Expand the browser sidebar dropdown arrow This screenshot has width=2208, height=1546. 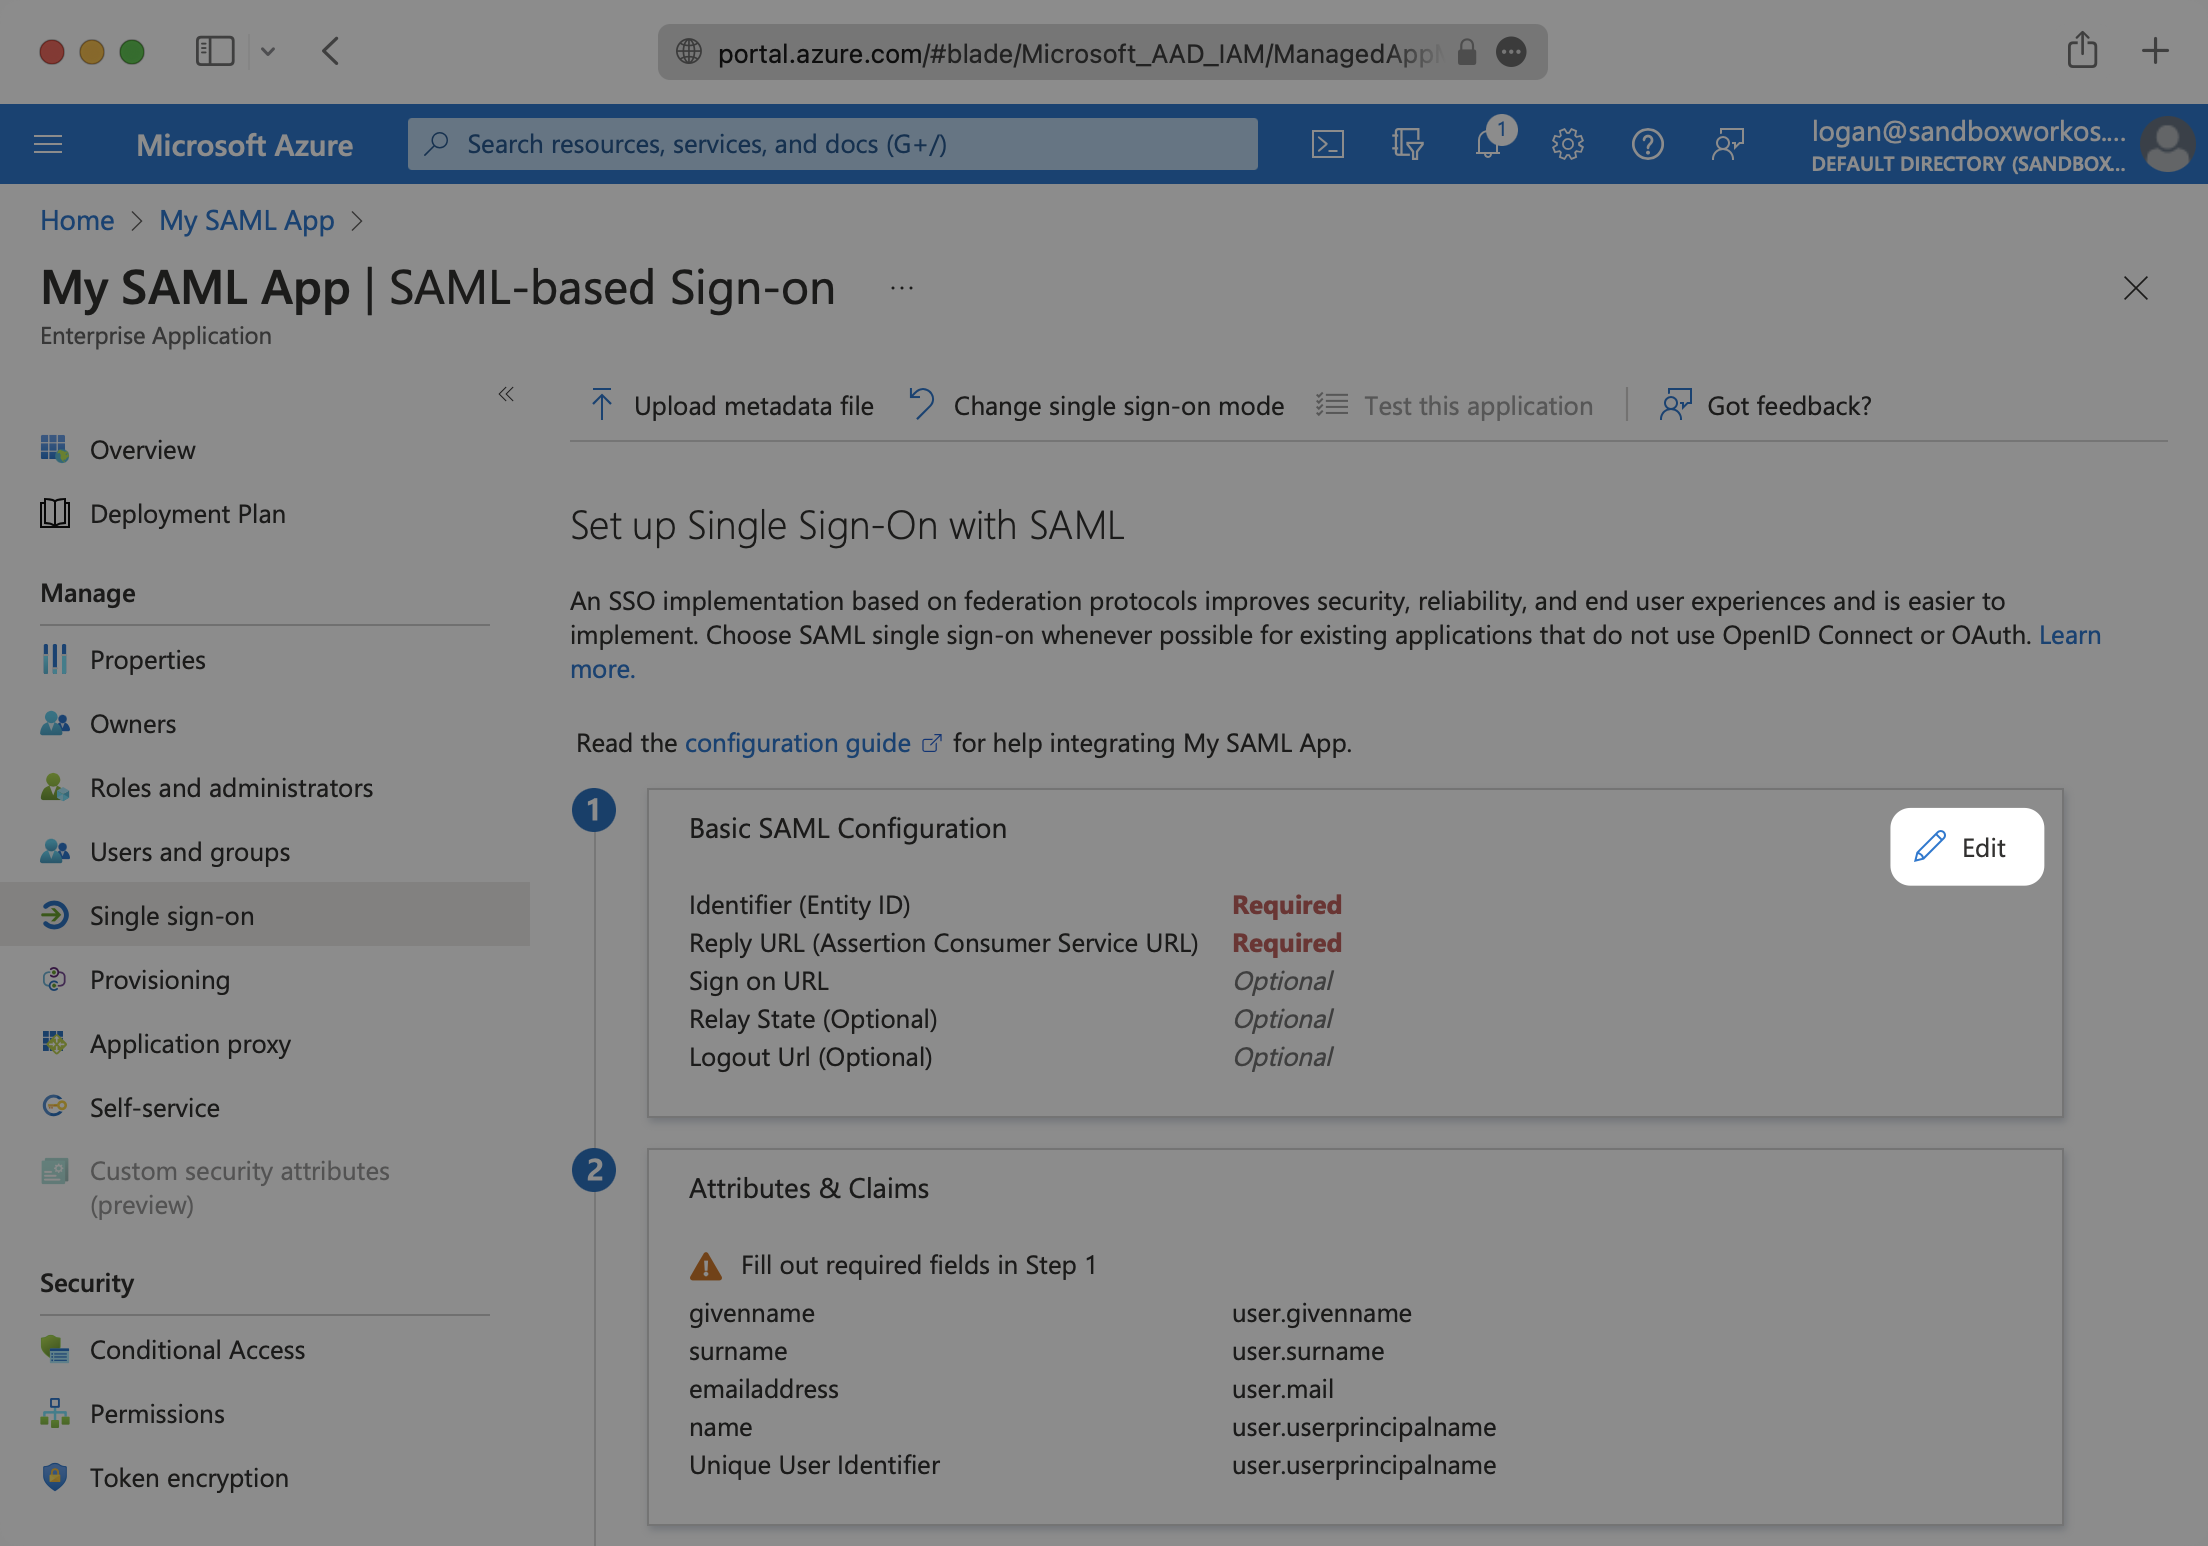268,51
